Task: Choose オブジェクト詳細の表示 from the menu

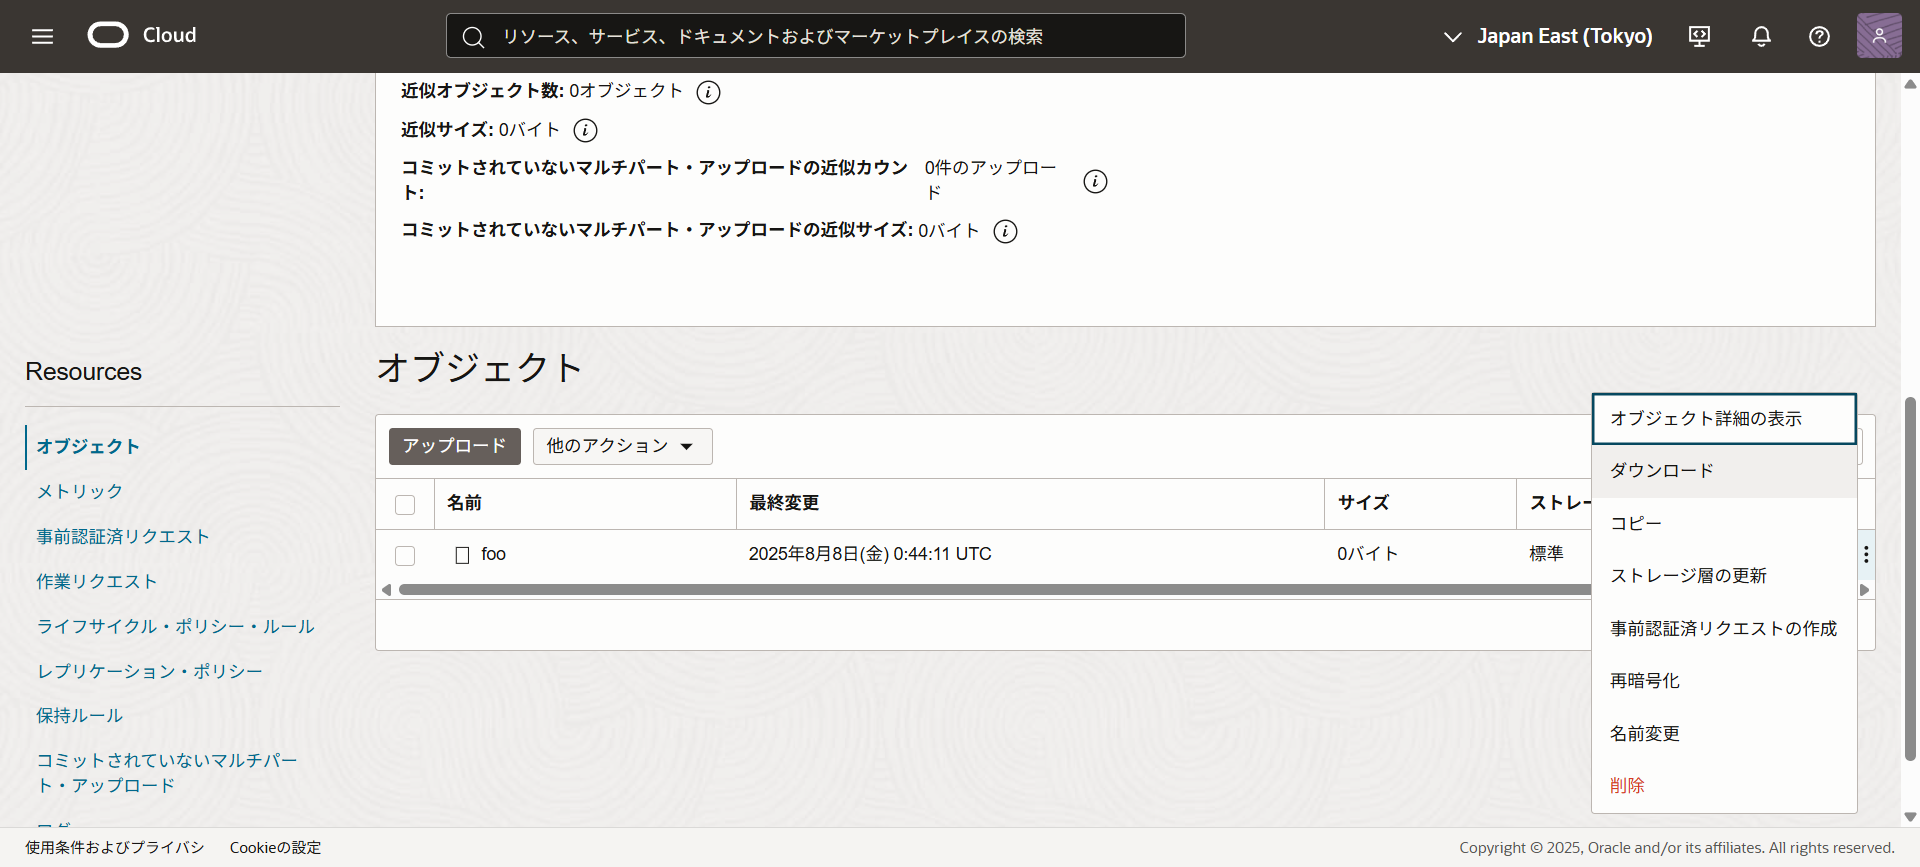Action: tap(1724, 419)
